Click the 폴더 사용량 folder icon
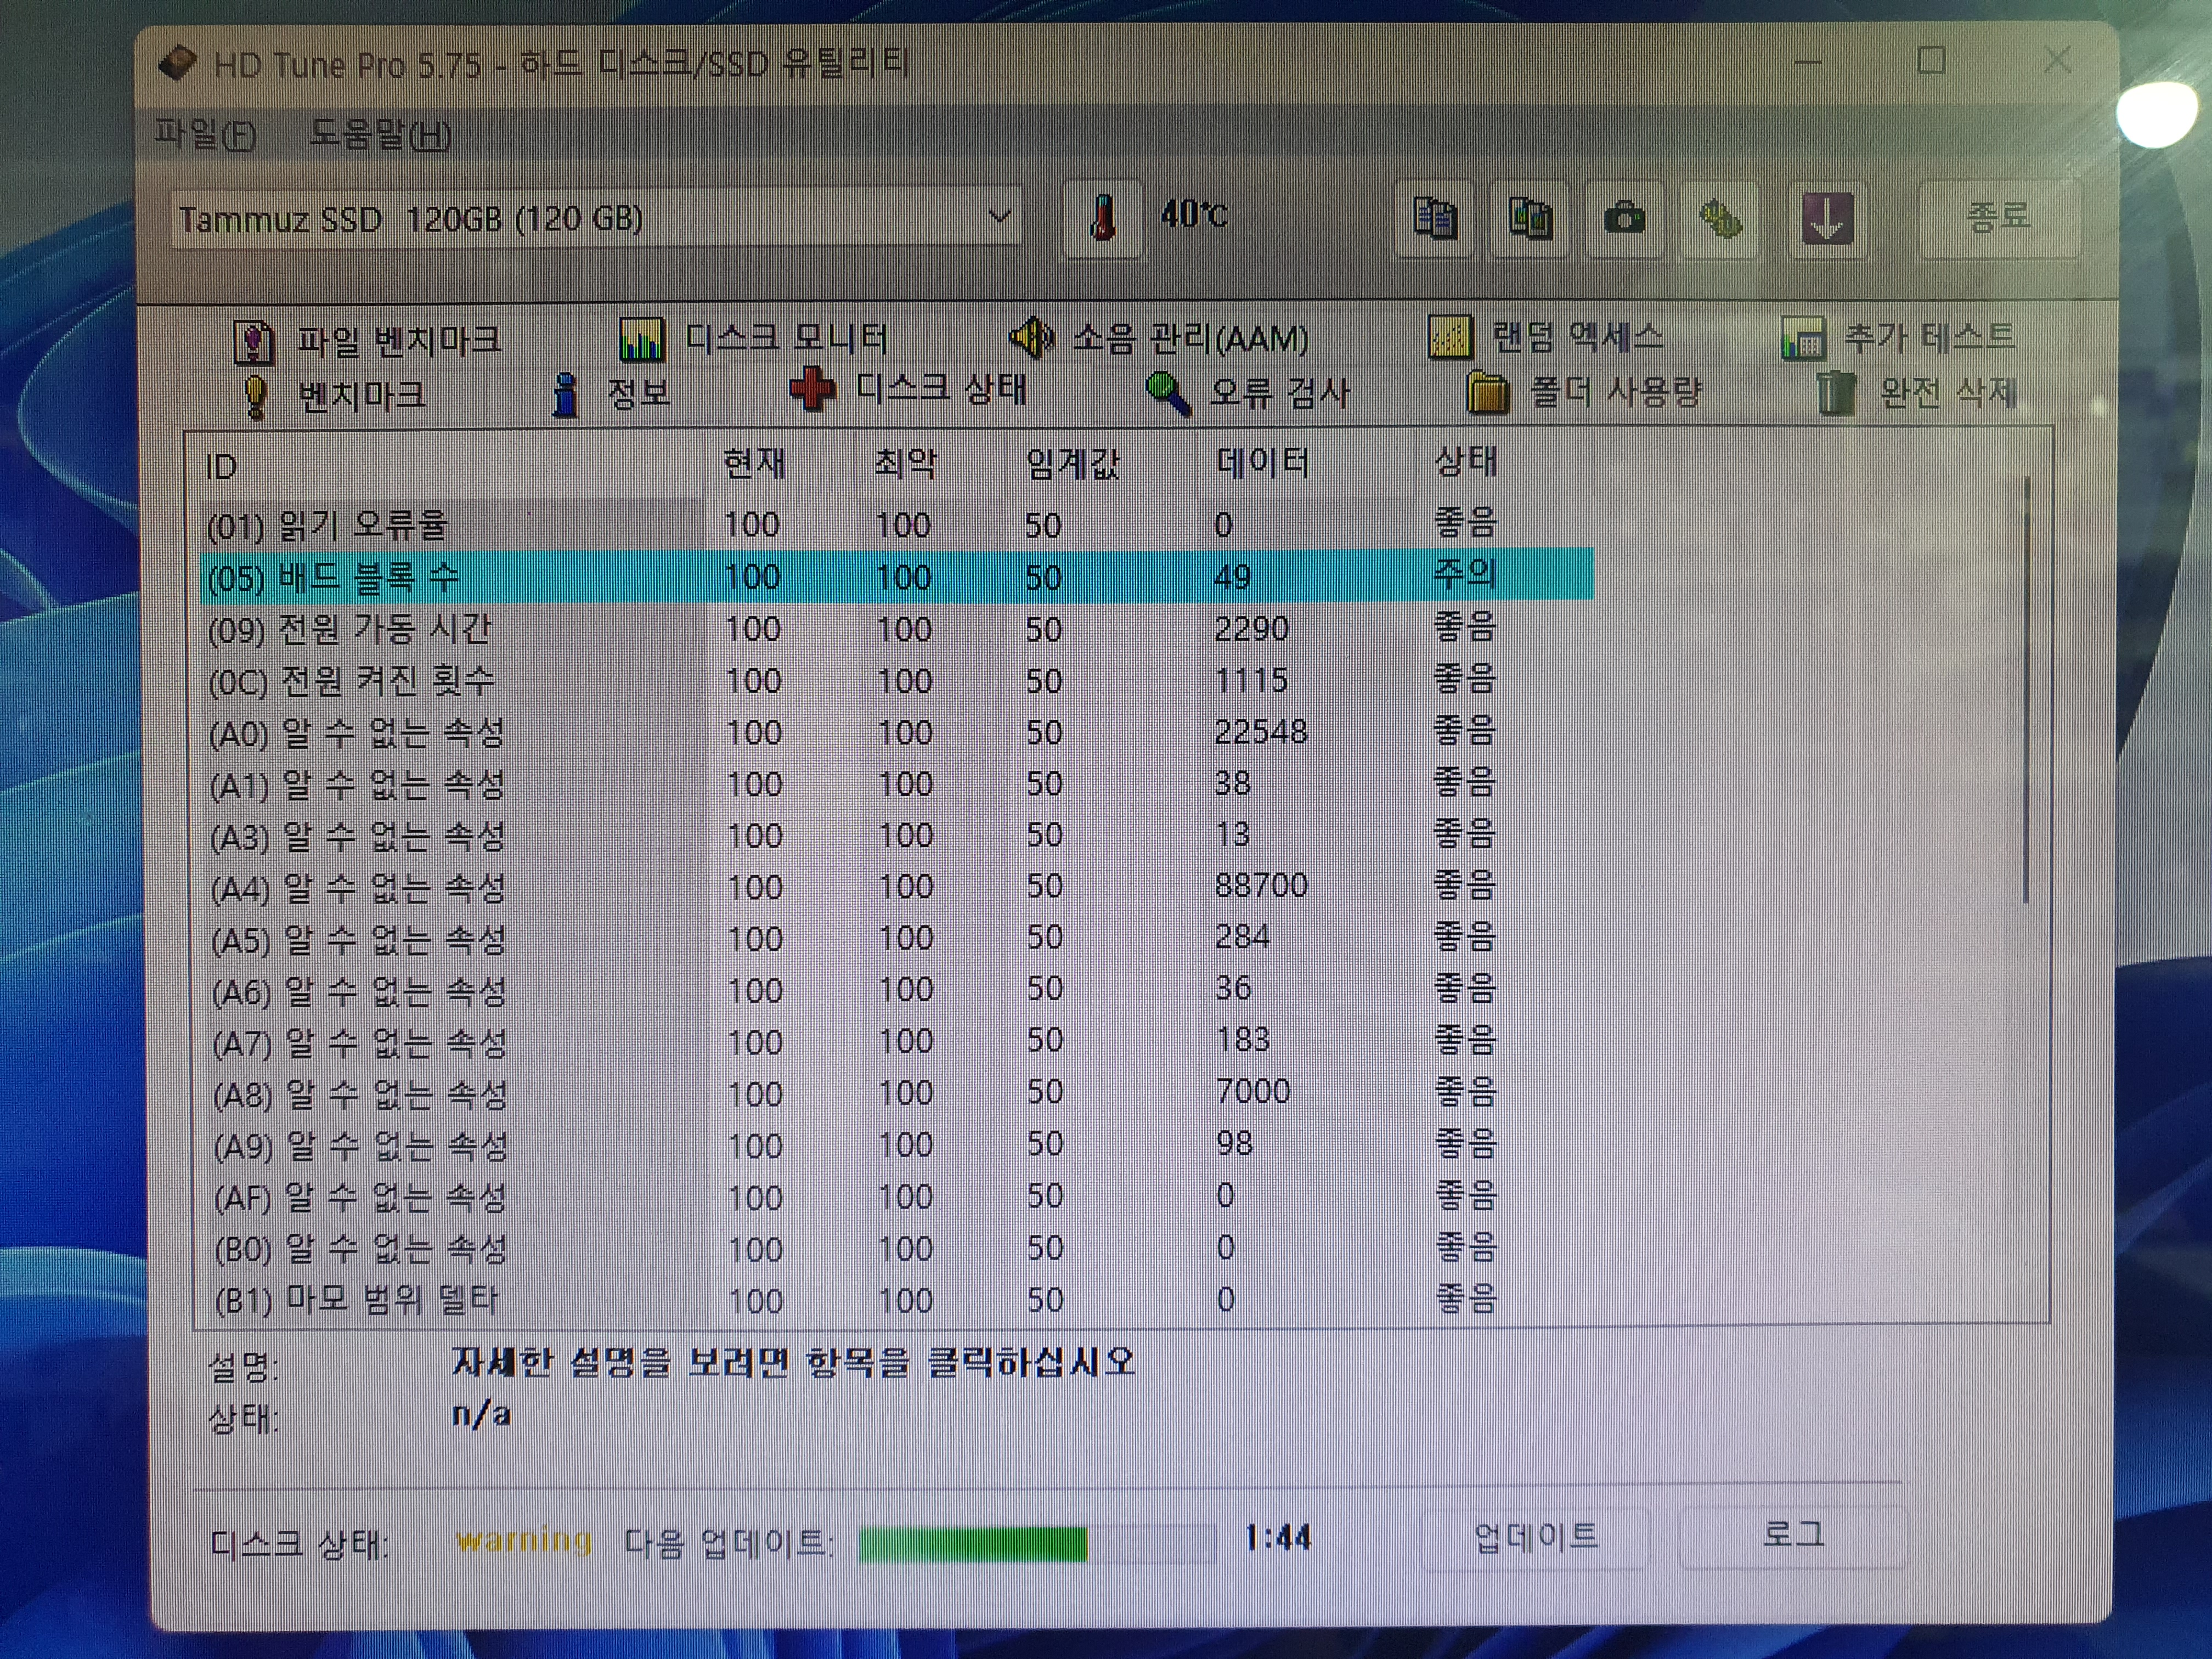 pos(1487,392)
